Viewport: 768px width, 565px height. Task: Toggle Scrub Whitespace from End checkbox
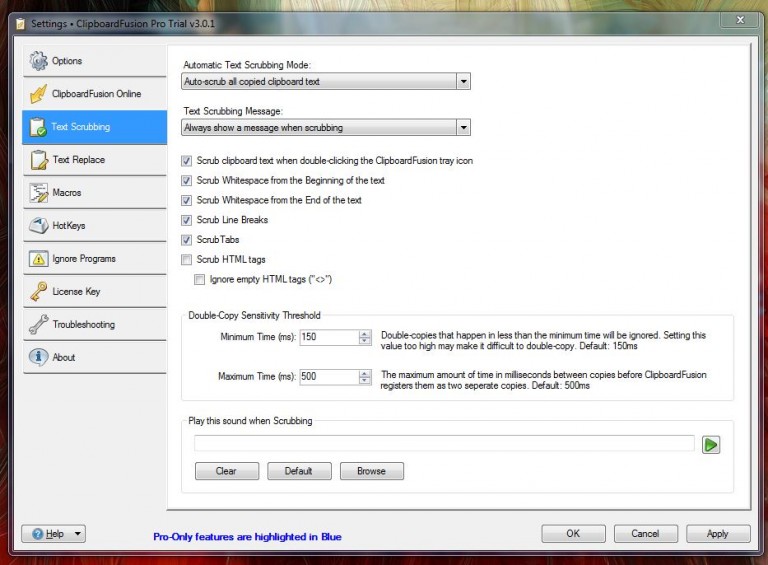coord(186,200)
